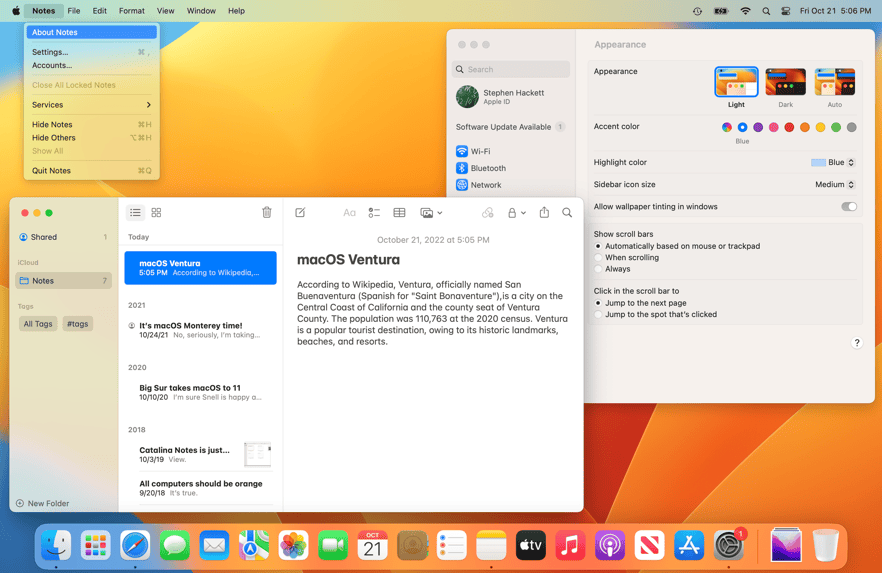882x573 pixels.
Task: Click the System Settings Search field
Action: [x=511, y=69]
